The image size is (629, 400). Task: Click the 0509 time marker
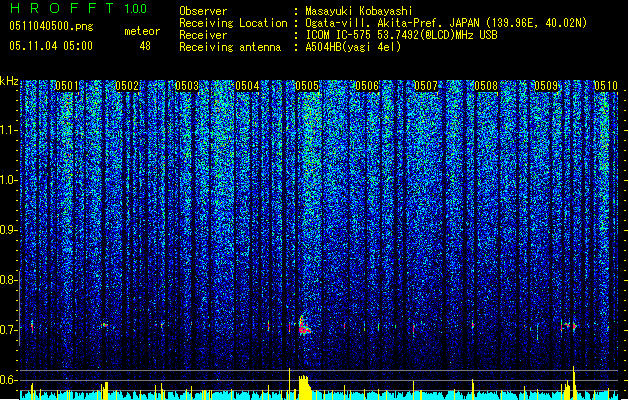pyautogui.click(x=546, y=86)
